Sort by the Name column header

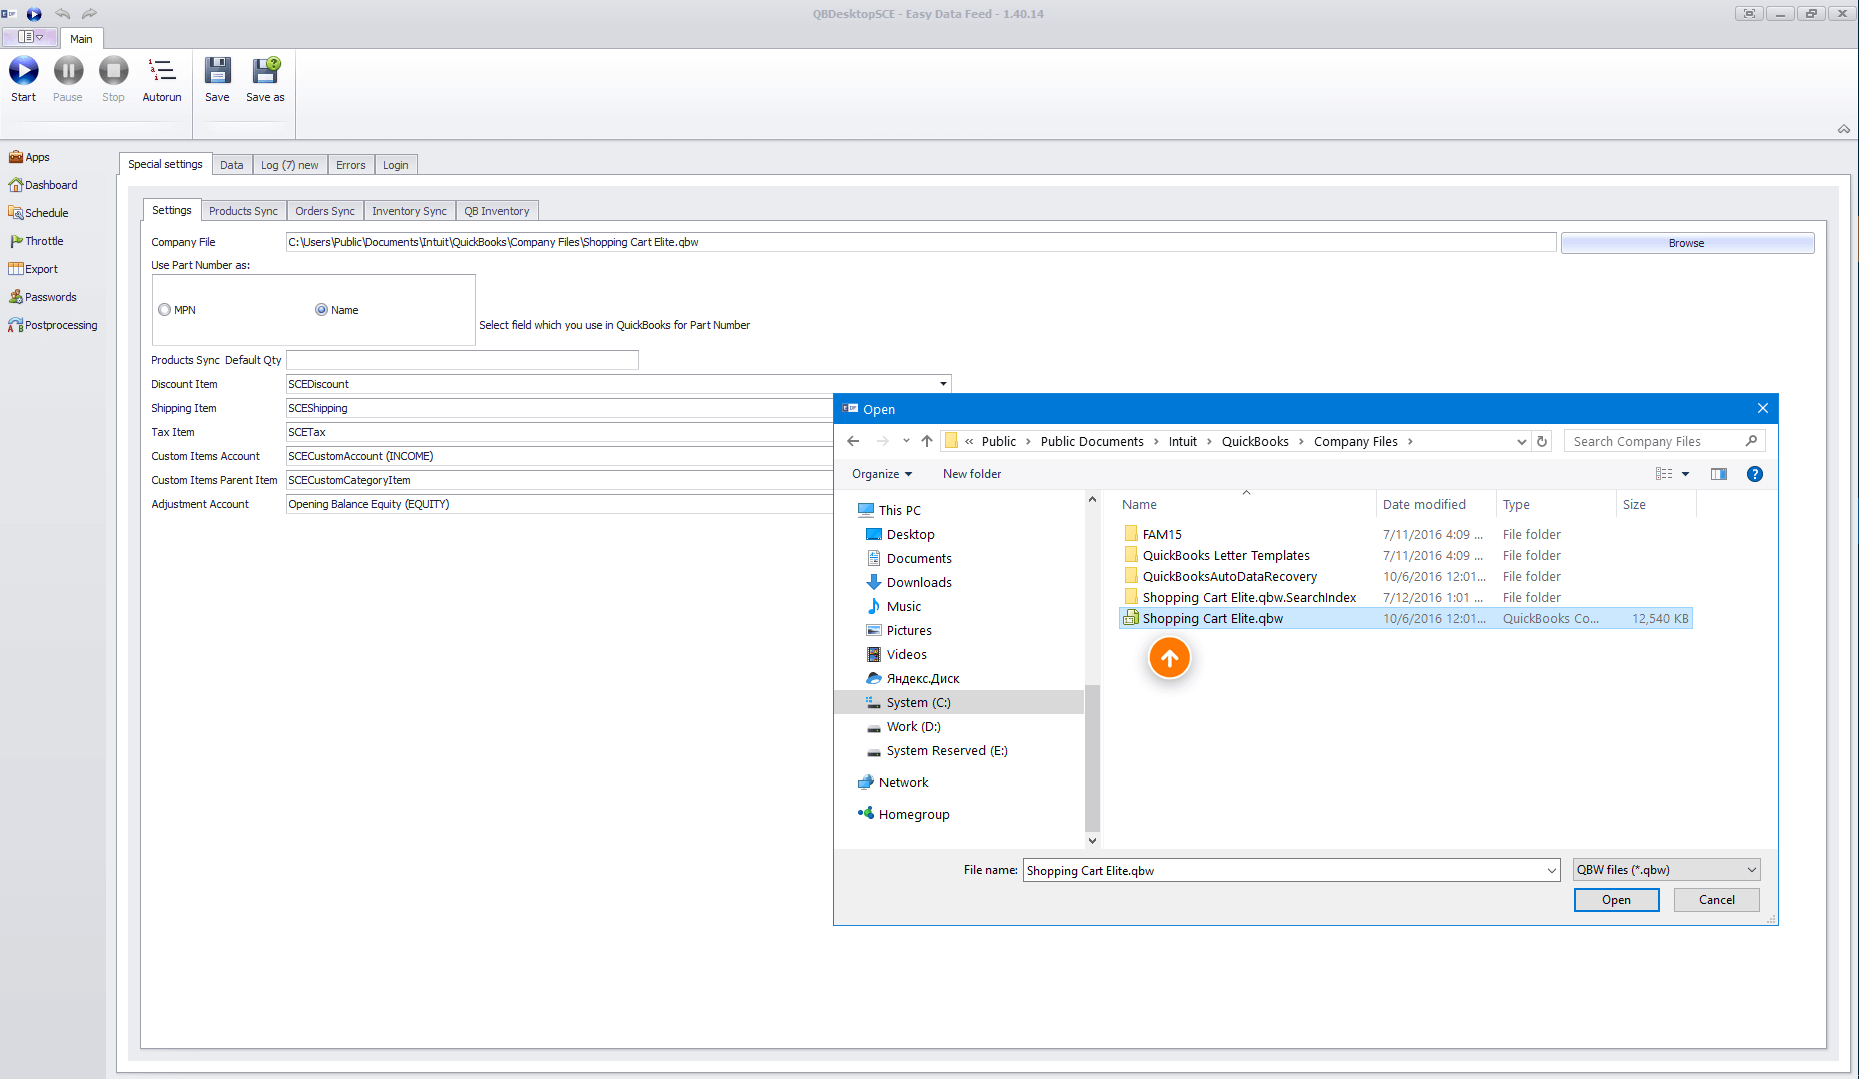[x=1246, y=505]
